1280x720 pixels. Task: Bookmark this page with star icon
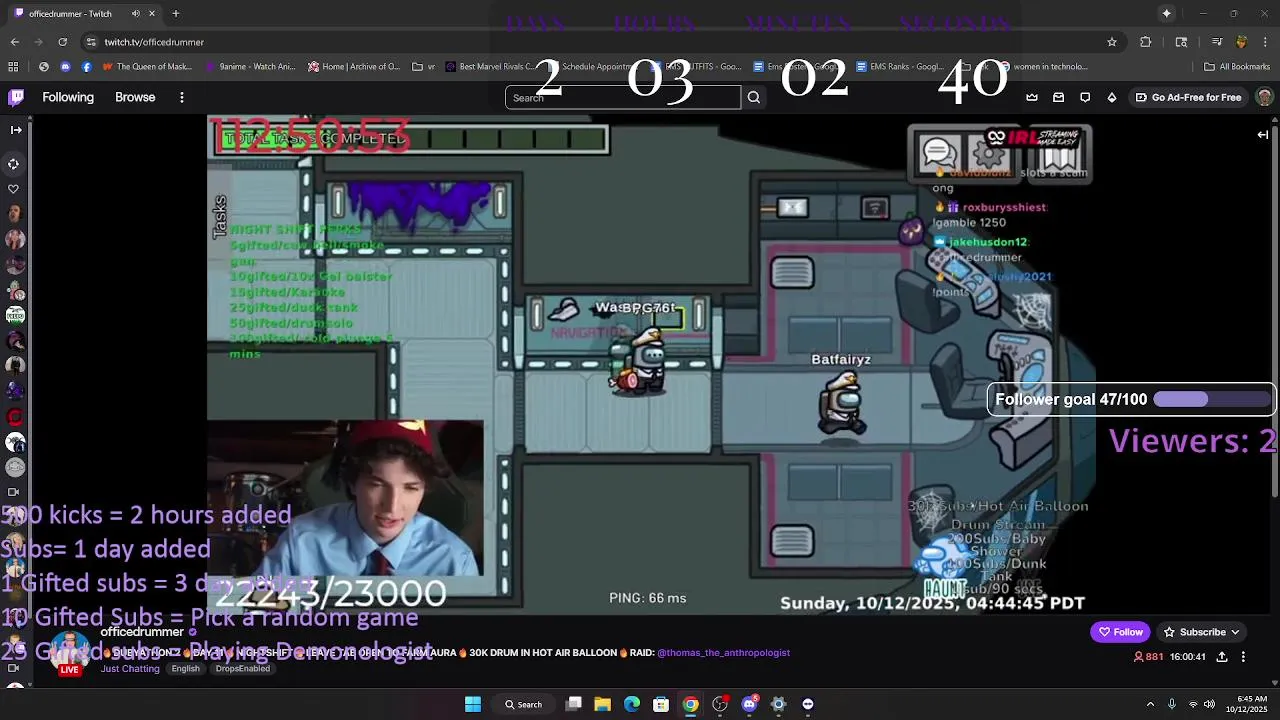(1112, 42)
